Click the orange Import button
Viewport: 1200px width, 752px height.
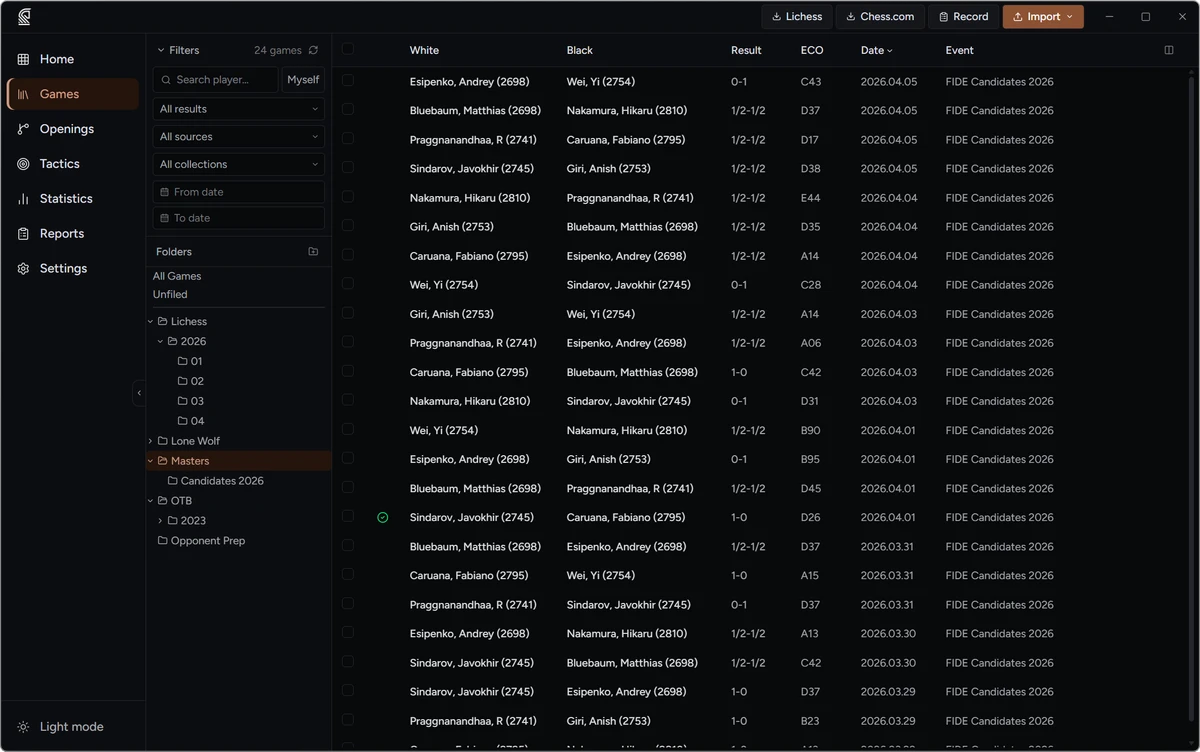point(1043,16)
